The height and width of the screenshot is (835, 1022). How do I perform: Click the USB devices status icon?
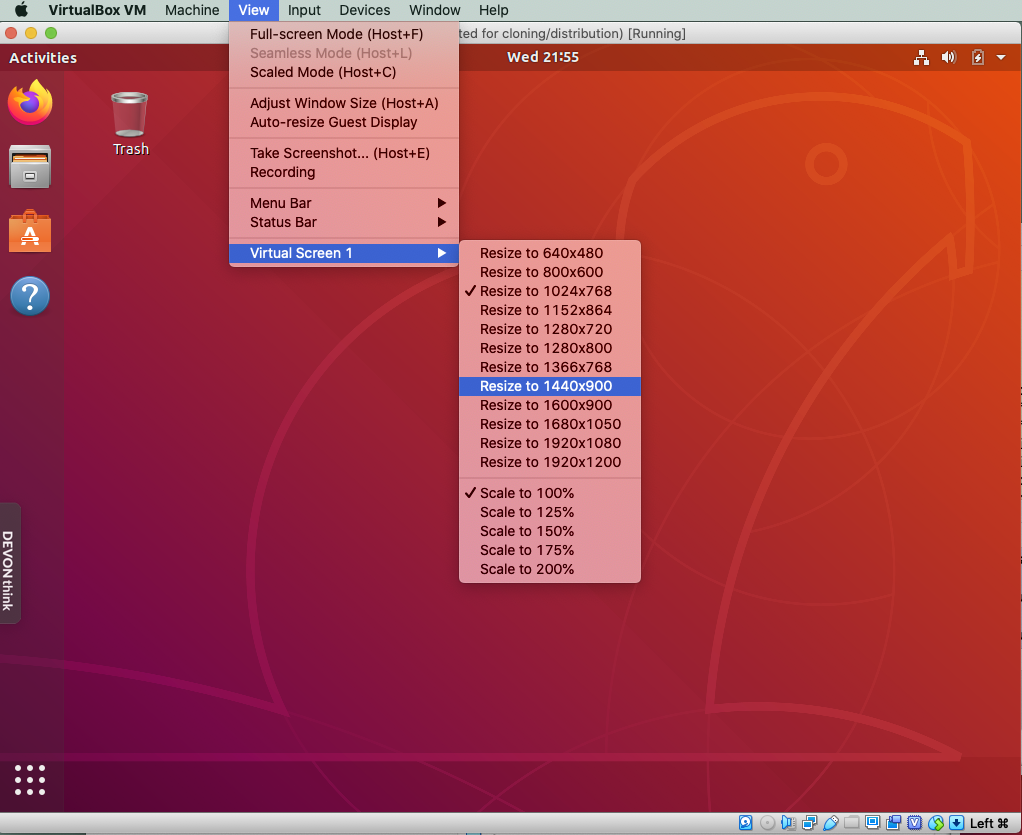point(831,823)
